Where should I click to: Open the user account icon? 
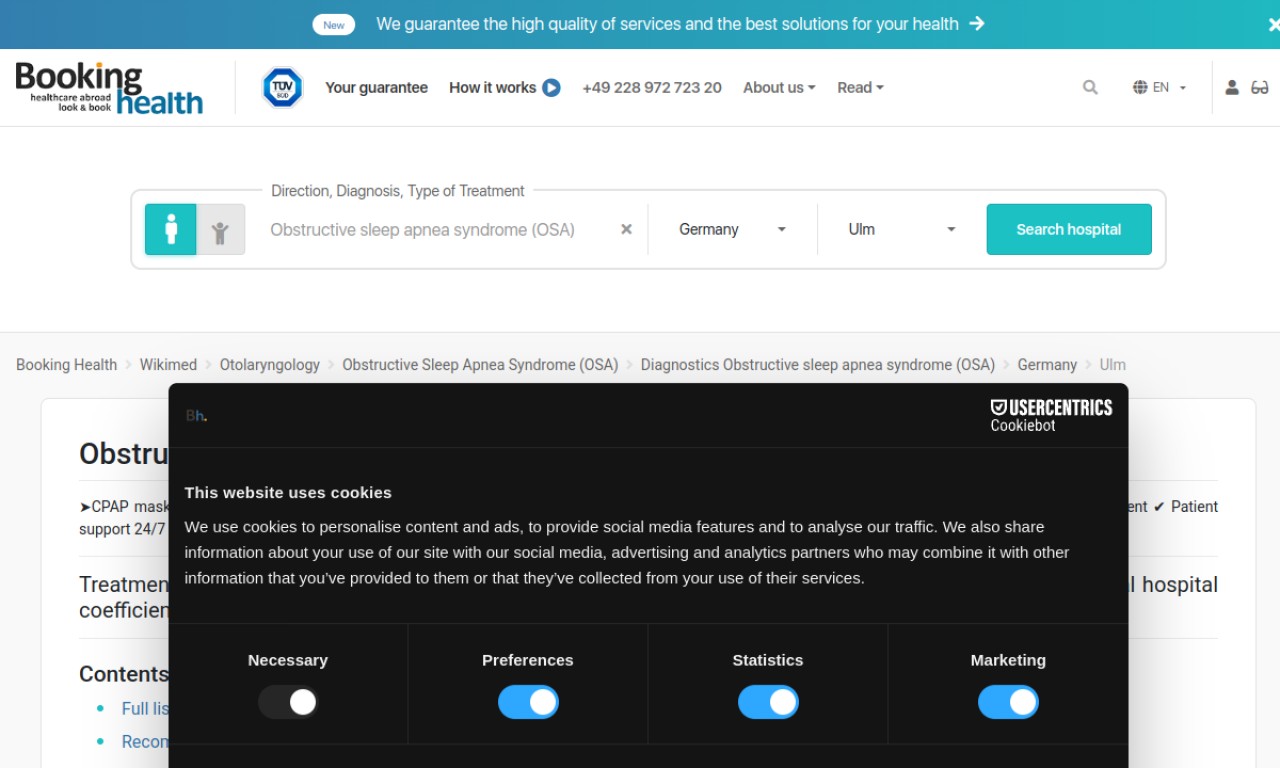(x=1232, y=88)
